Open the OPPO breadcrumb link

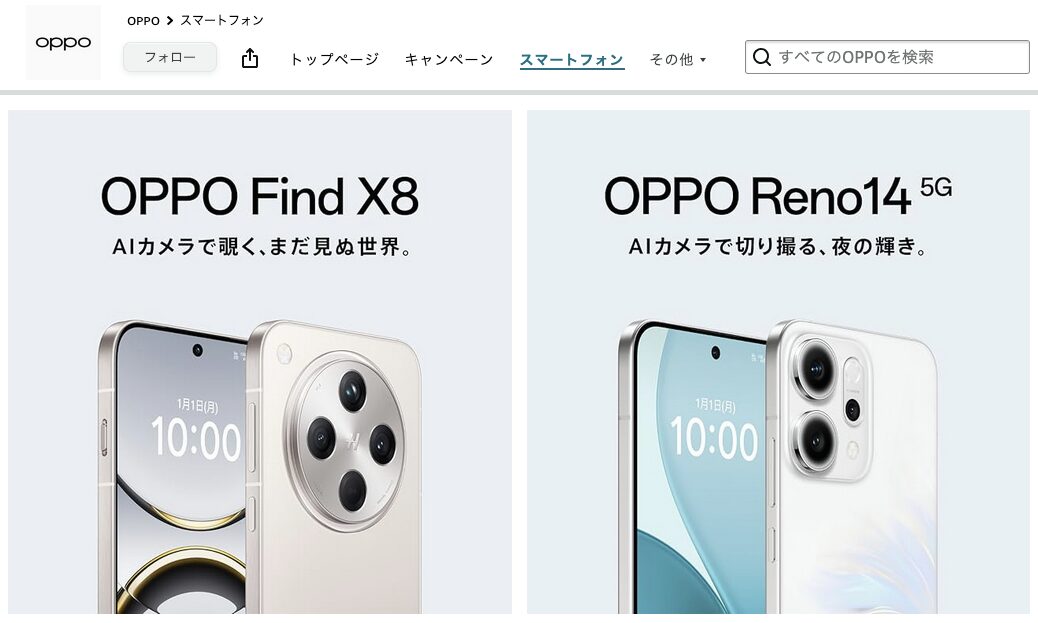tap(144, 21)
